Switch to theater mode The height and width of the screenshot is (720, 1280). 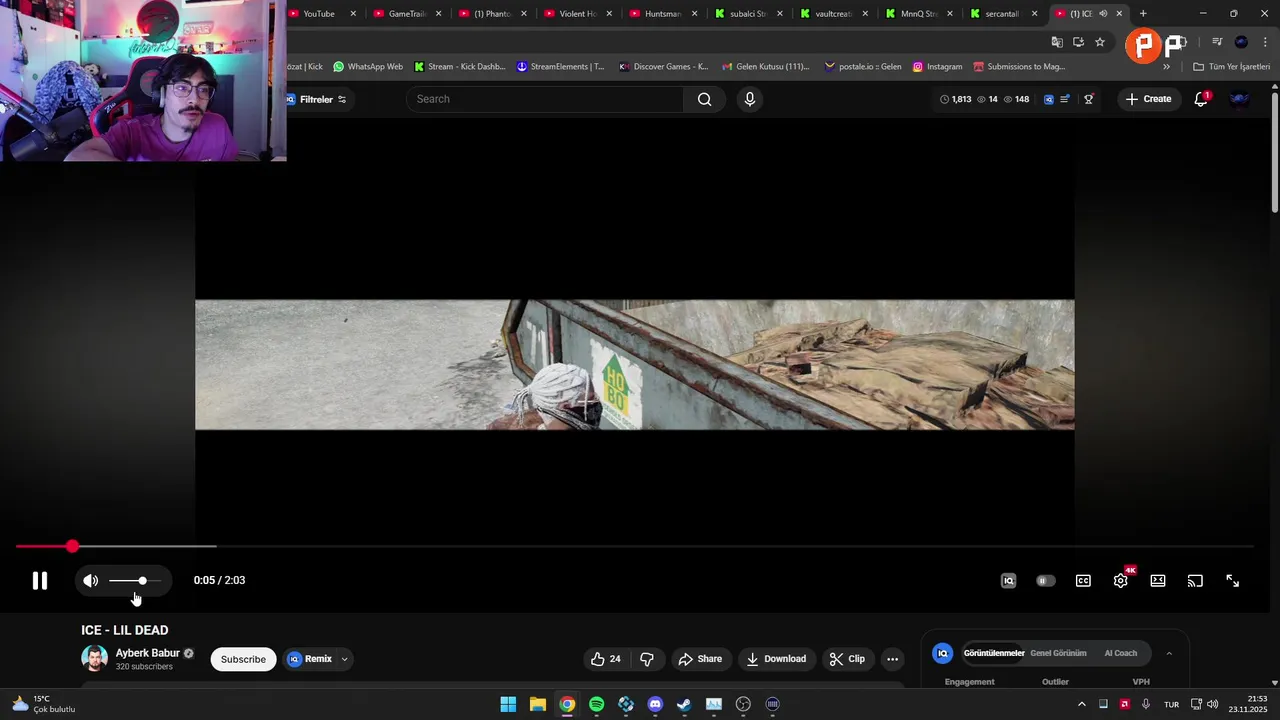(x=1158, y=581)
